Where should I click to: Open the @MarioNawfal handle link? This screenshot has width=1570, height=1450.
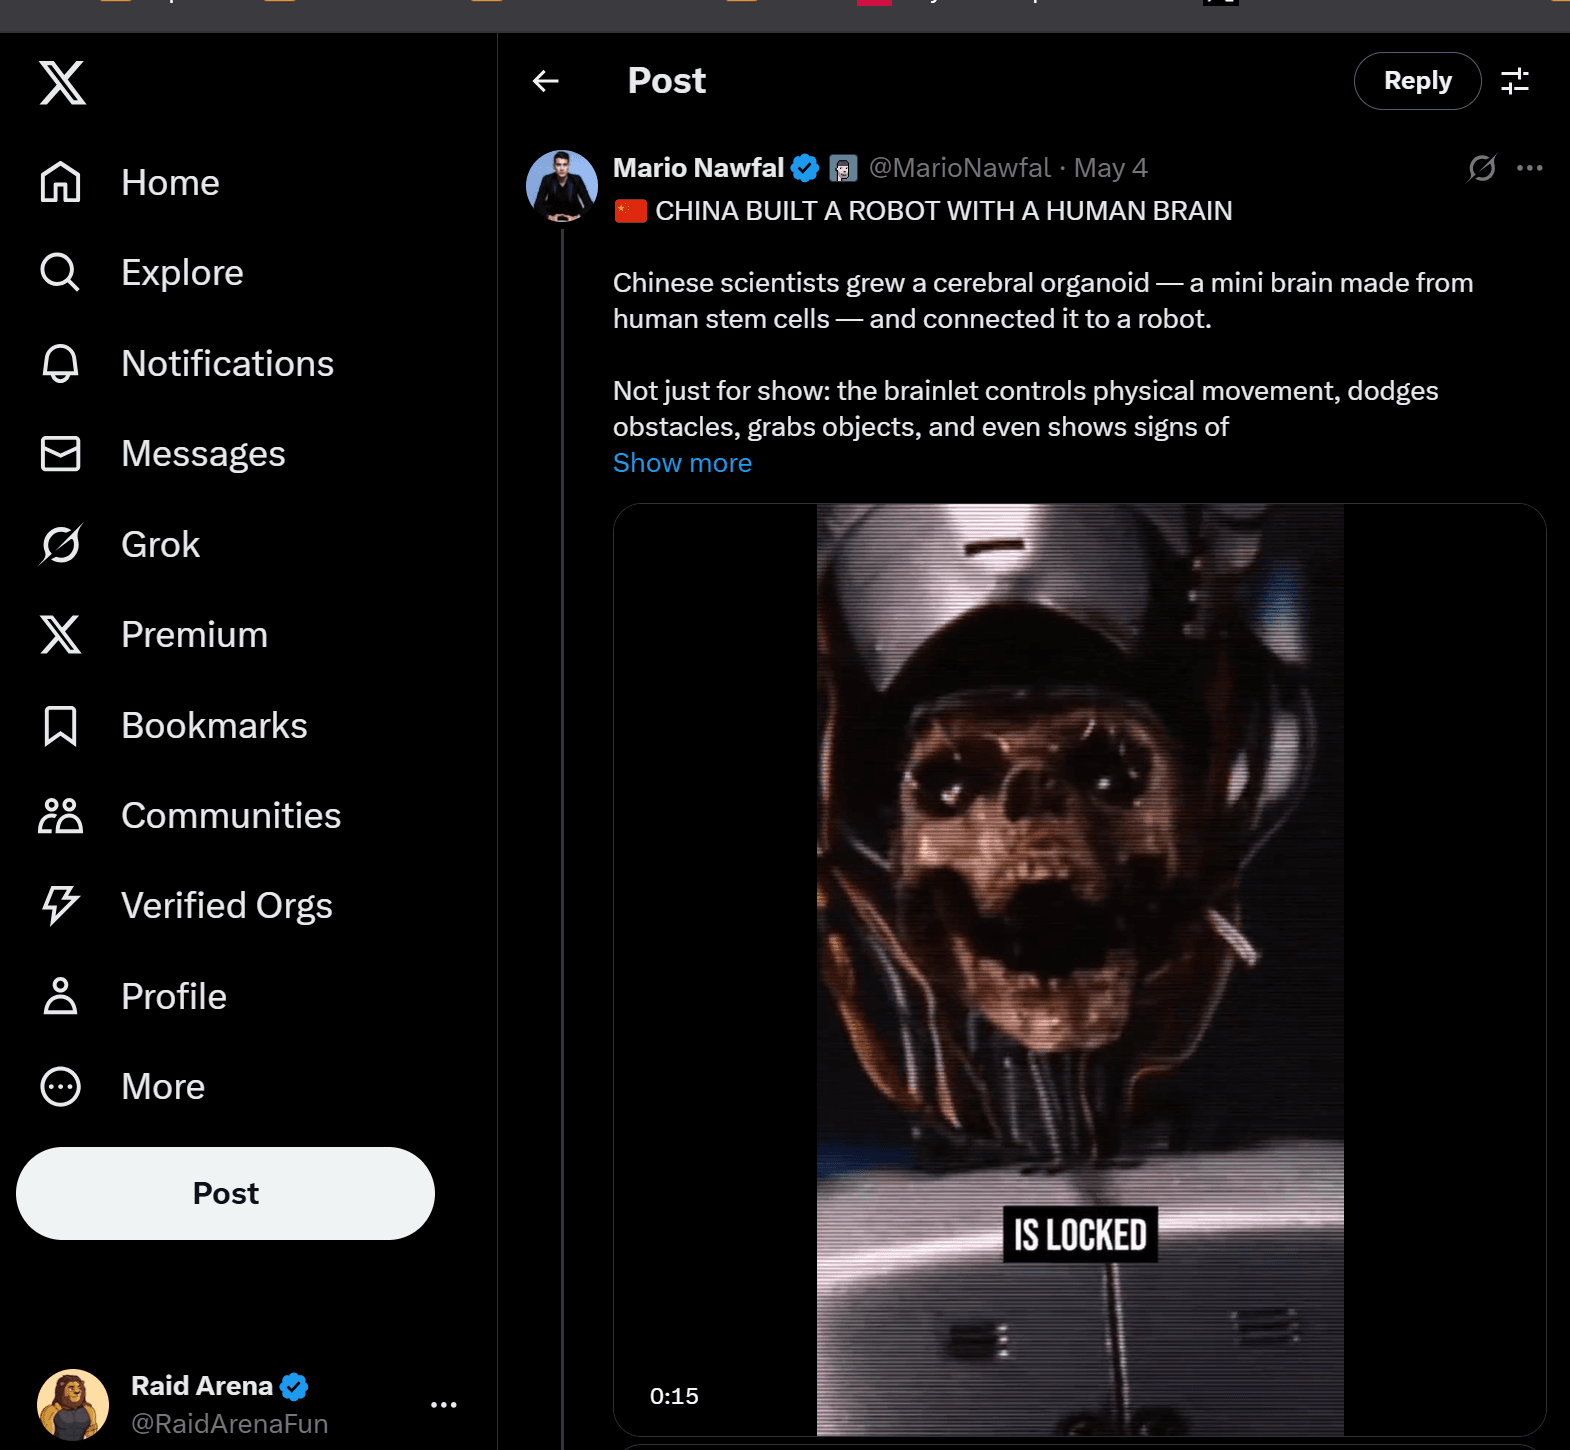(959, 168)
